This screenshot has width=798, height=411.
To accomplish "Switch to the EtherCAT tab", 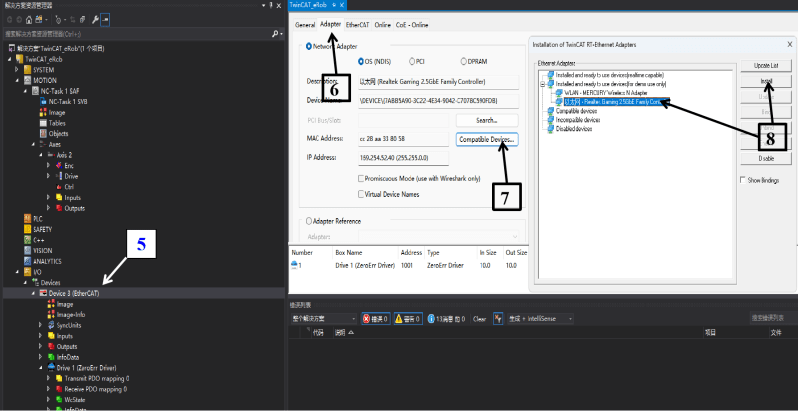I will pos(357,24).
